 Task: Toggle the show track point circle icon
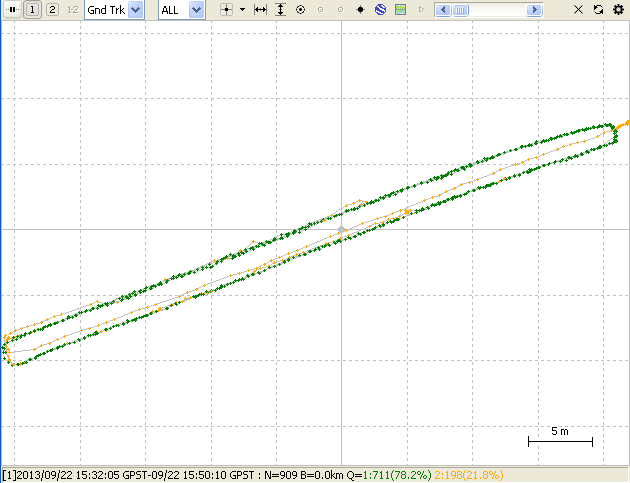[301, 10]
